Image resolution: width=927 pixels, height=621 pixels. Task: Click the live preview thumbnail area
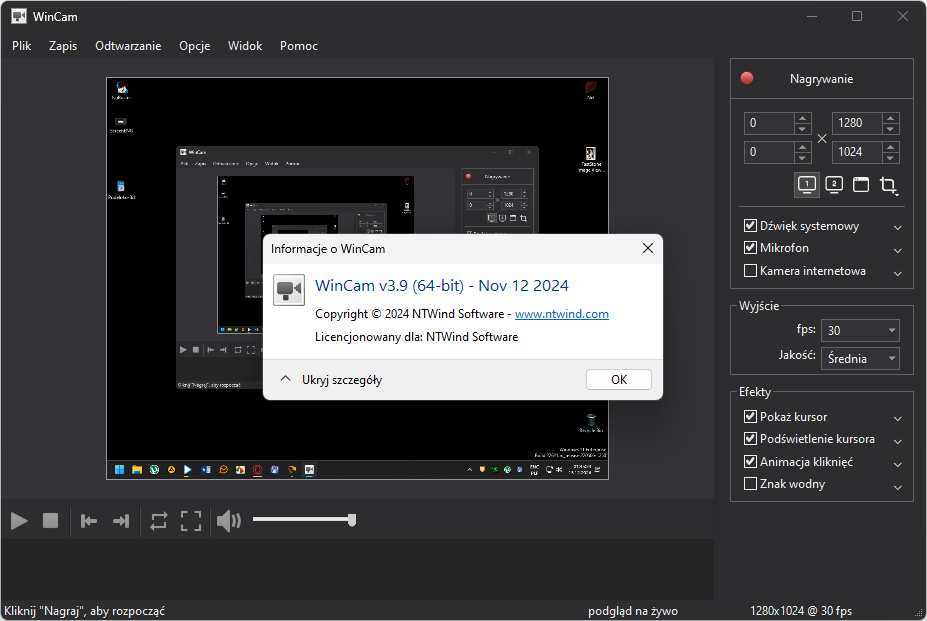[357, 278]
